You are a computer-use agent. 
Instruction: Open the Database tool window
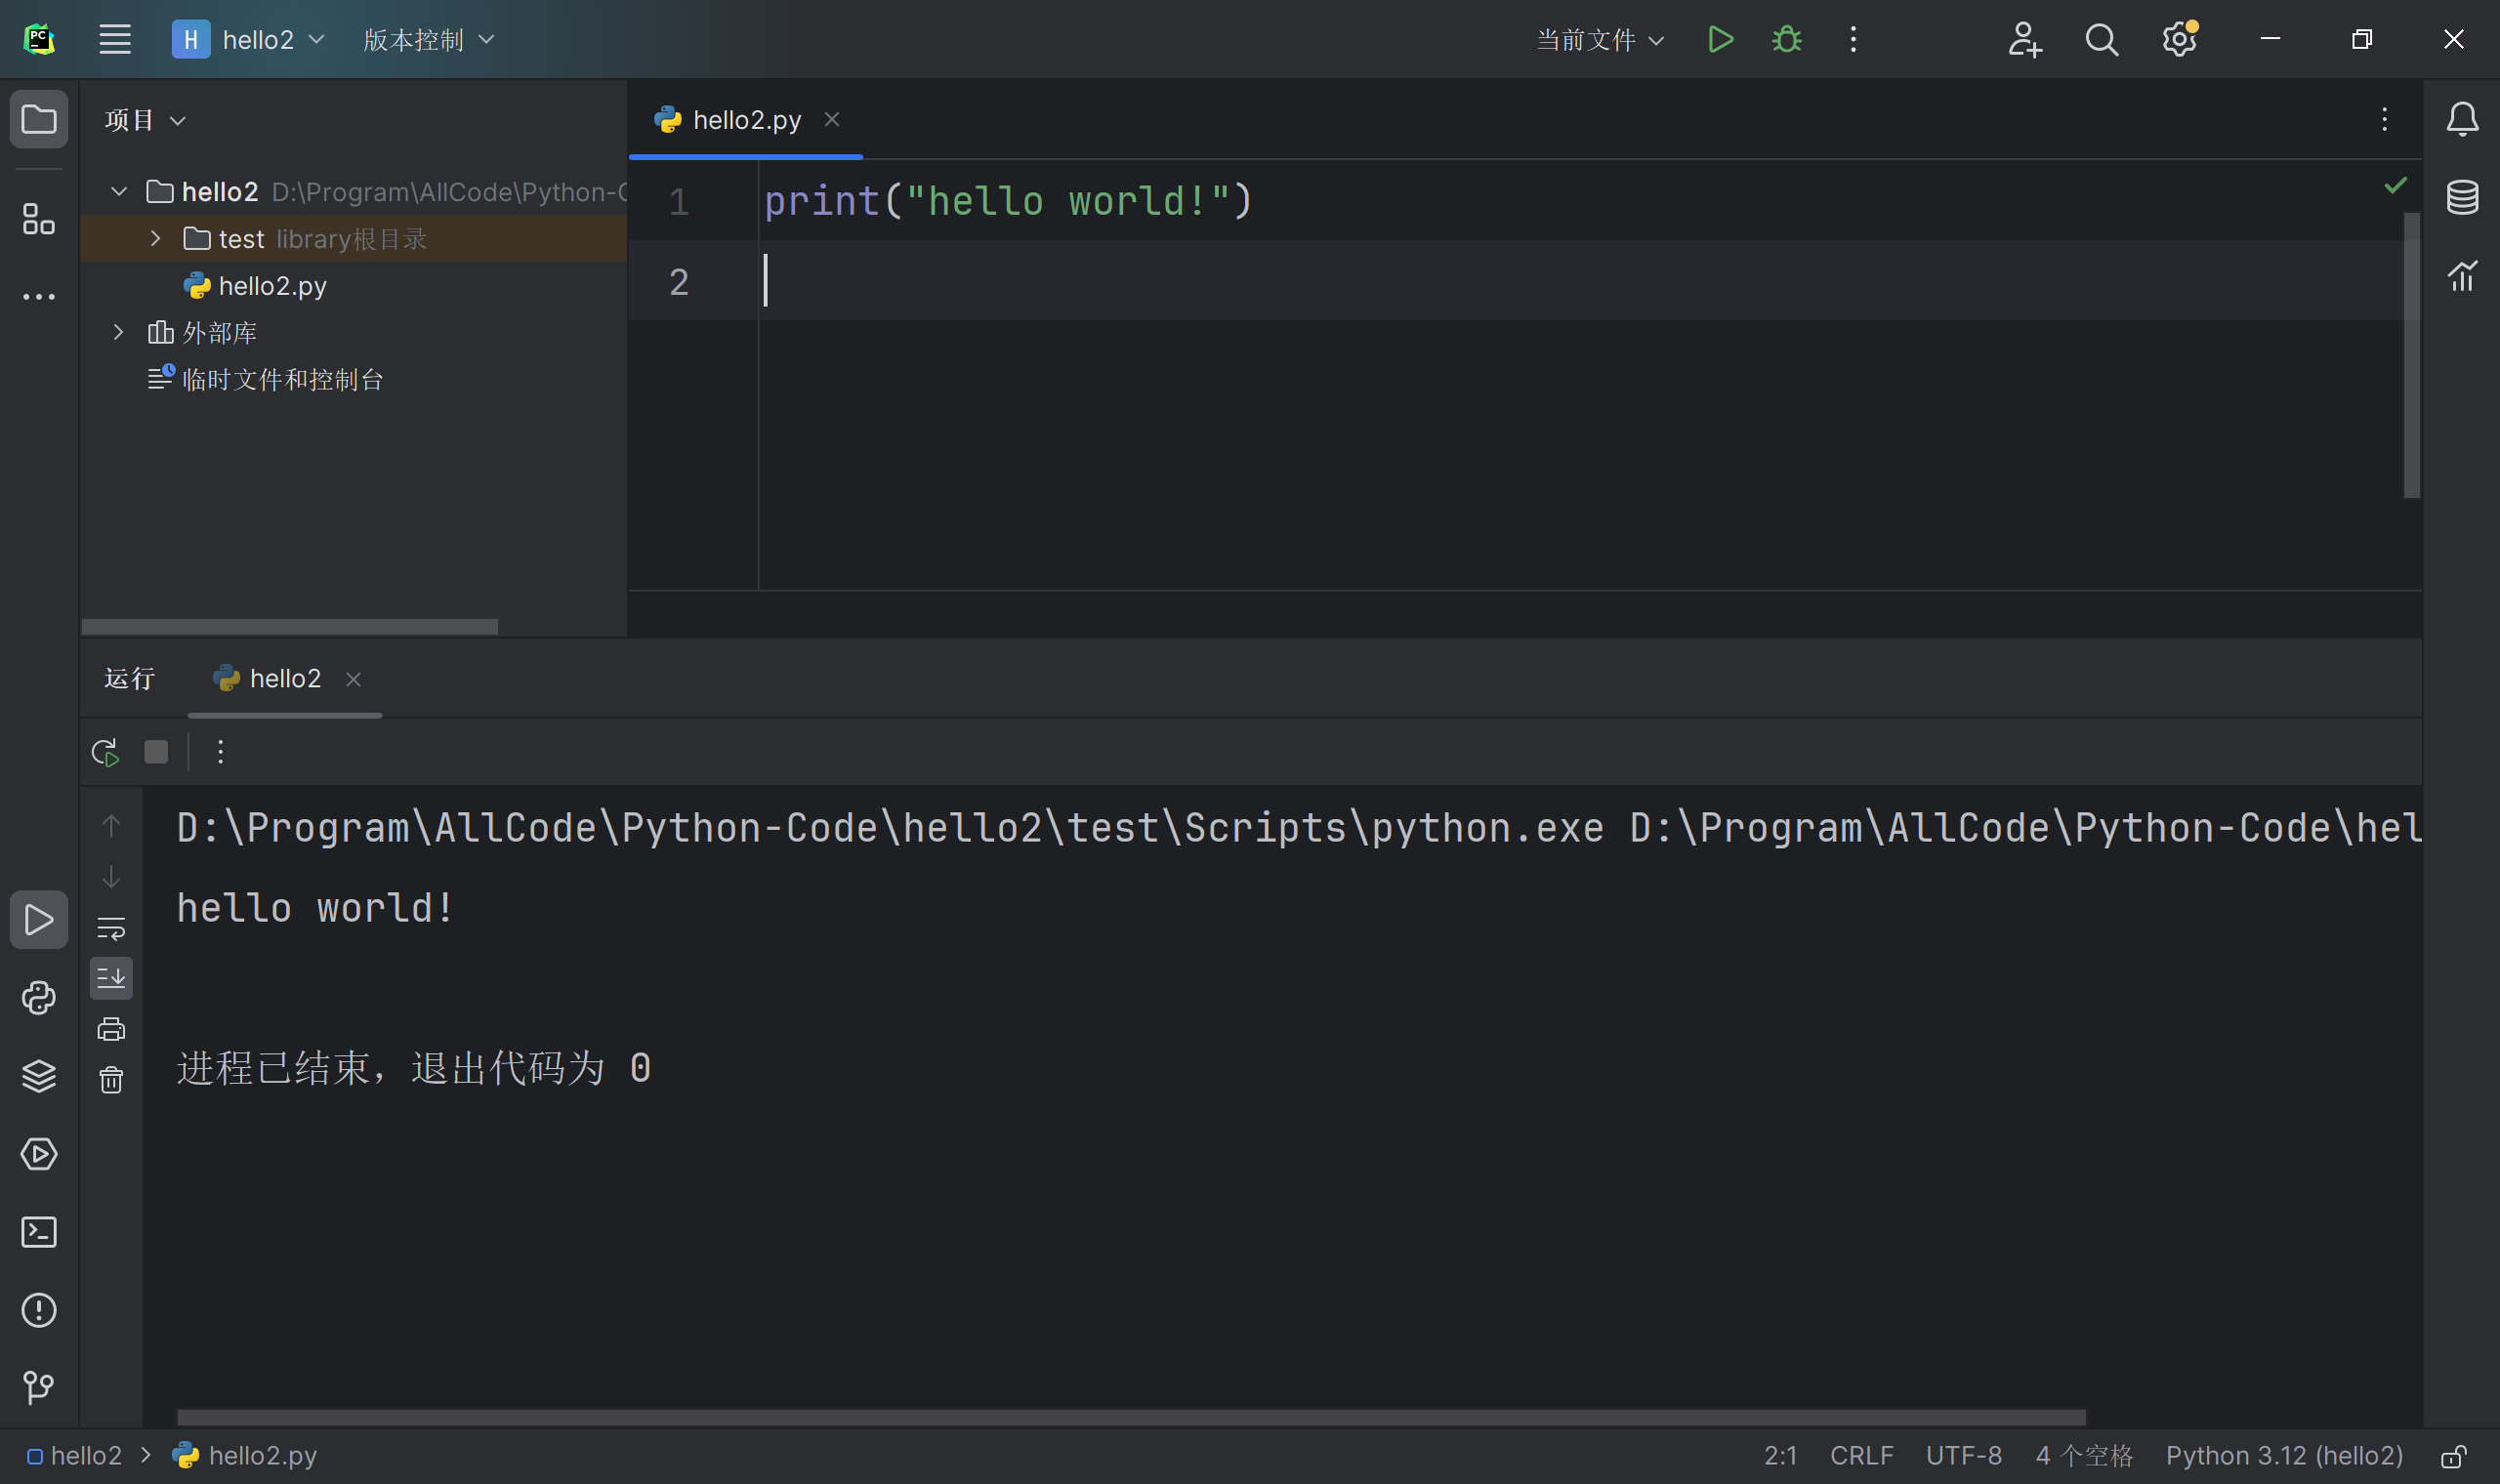2462,197
